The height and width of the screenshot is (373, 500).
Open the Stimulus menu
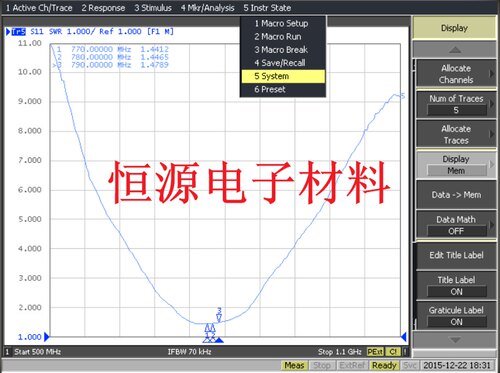point(153,8)
